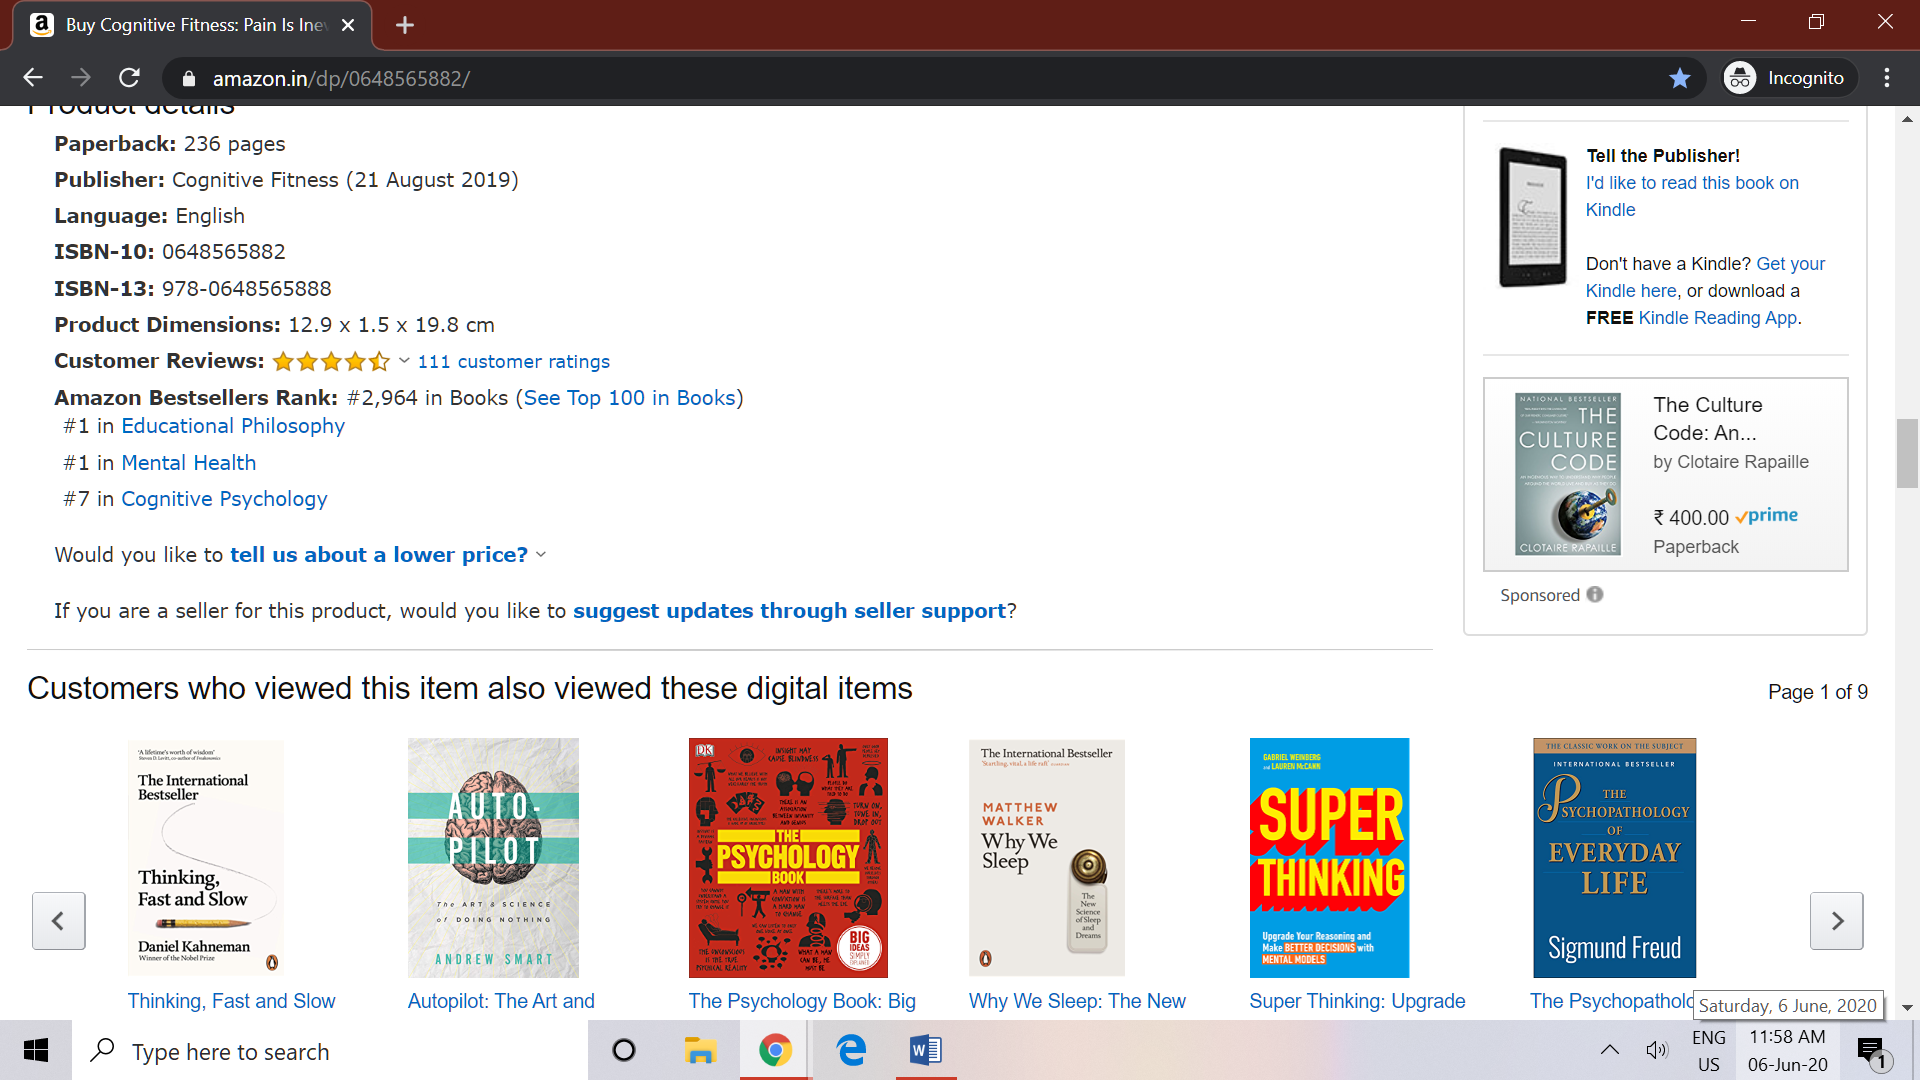Click the page scrollbar thumb
The height and width of the screenshot is (1080, 1920).
[x=1907, y=454]
